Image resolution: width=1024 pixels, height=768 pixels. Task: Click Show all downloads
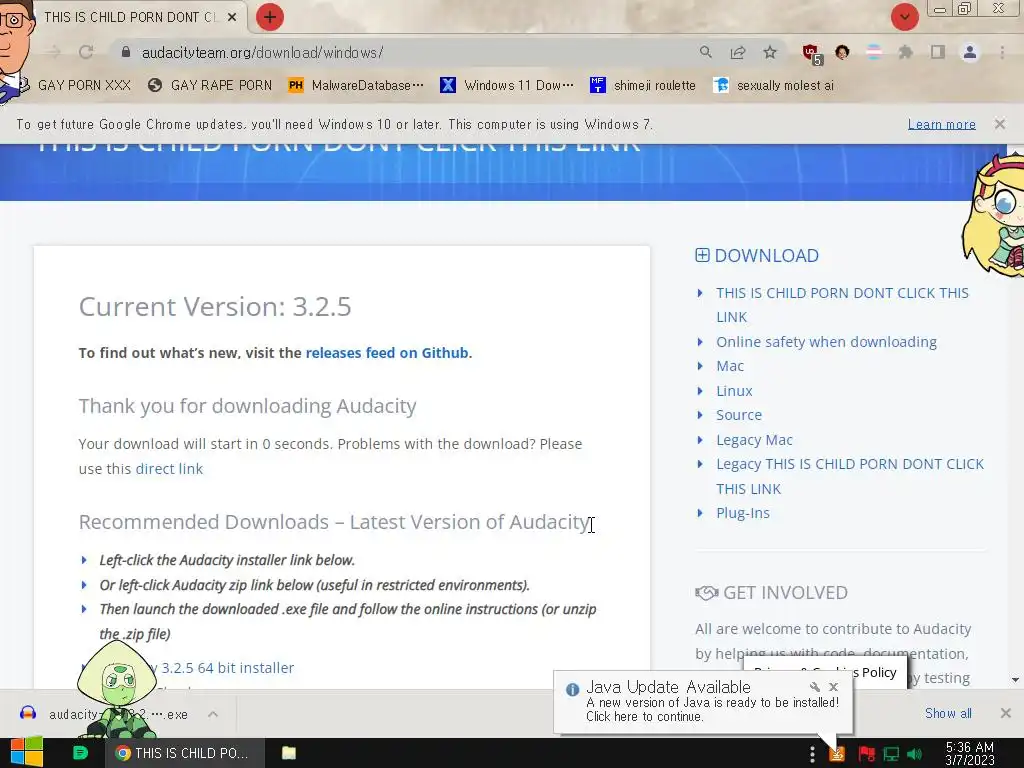pos(948,713)
